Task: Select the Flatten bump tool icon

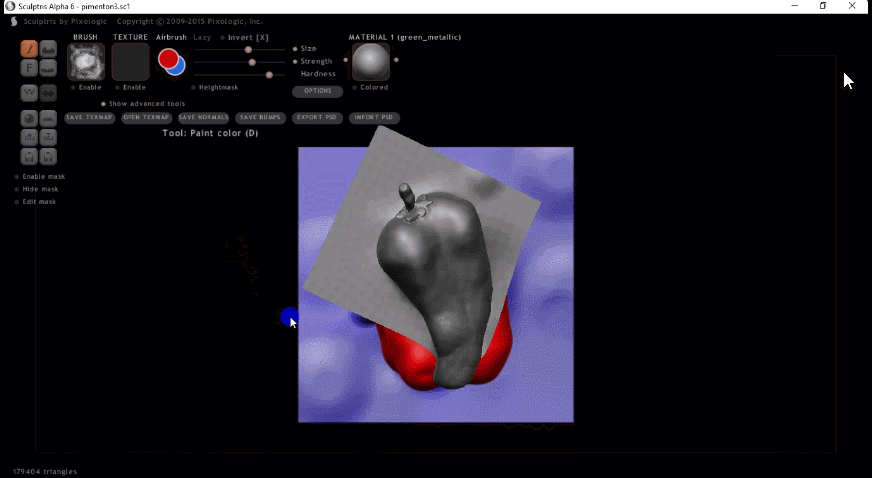Action: pyautogui.click(x=48, y=68)
